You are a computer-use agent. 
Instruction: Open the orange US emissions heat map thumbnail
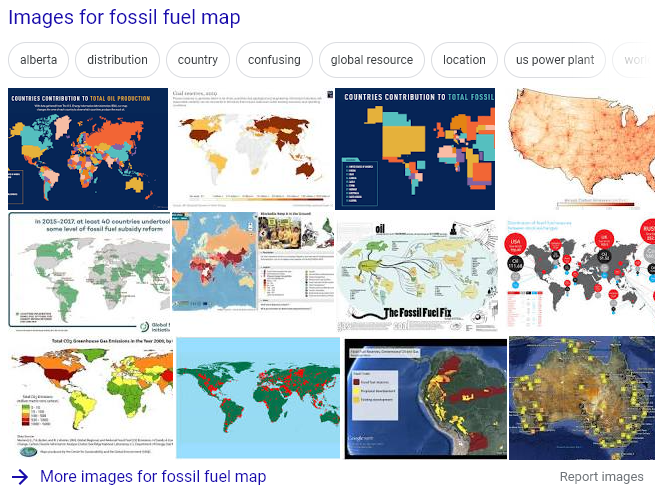[581, 149]
